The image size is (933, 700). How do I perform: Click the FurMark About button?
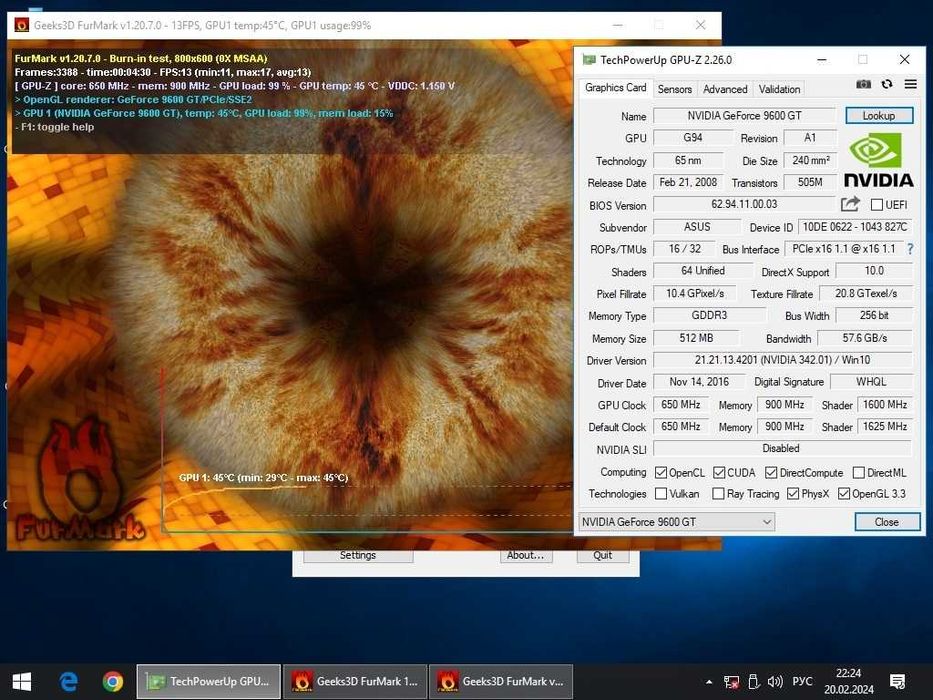pos(525,555)
